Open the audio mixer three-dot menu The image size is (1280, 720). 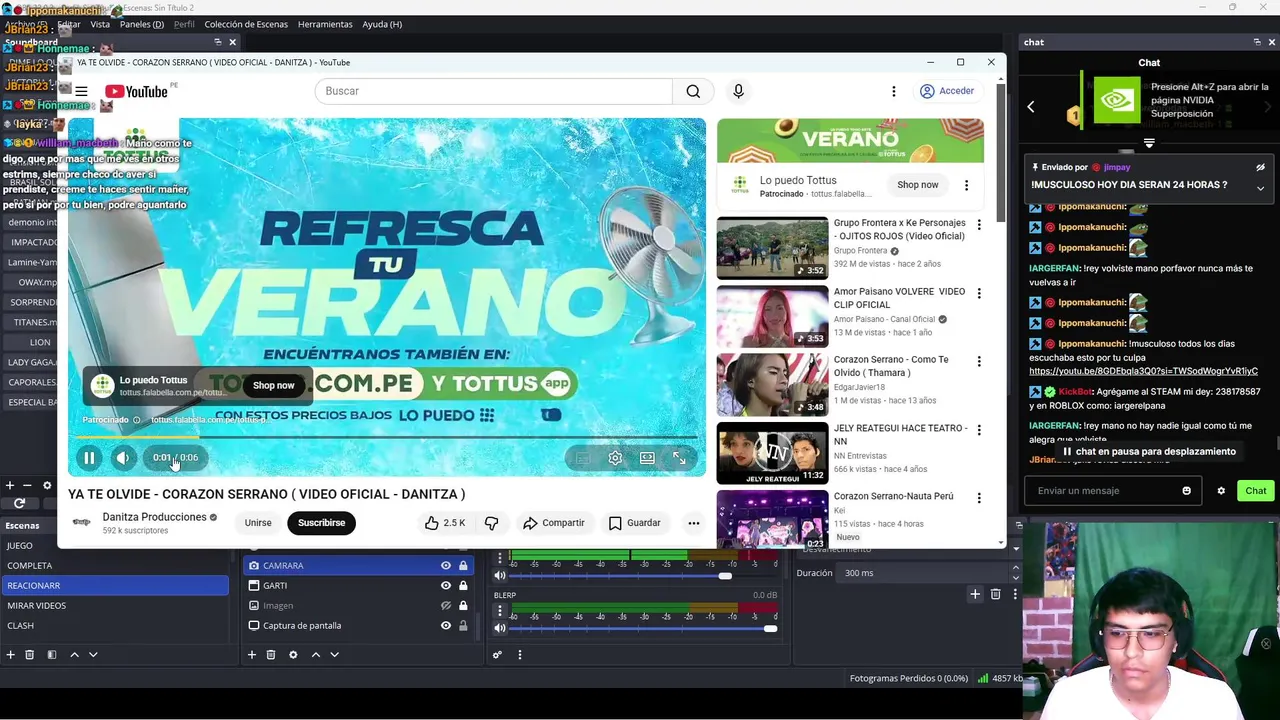[x=519, y=655]
